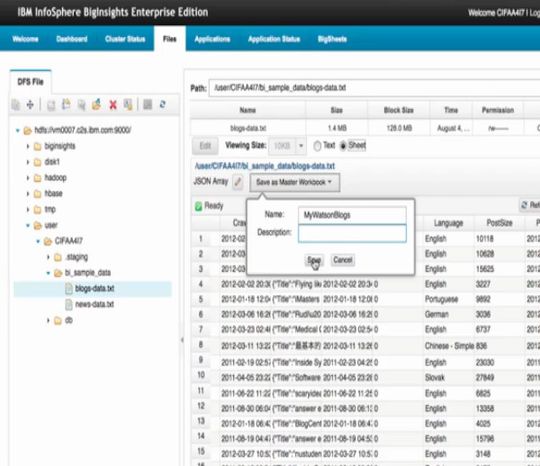Image resolution: width=540 pixels, height=466 pixels.
Task: Click the Cancel button in the popup
Action: [x=343, y=260]
